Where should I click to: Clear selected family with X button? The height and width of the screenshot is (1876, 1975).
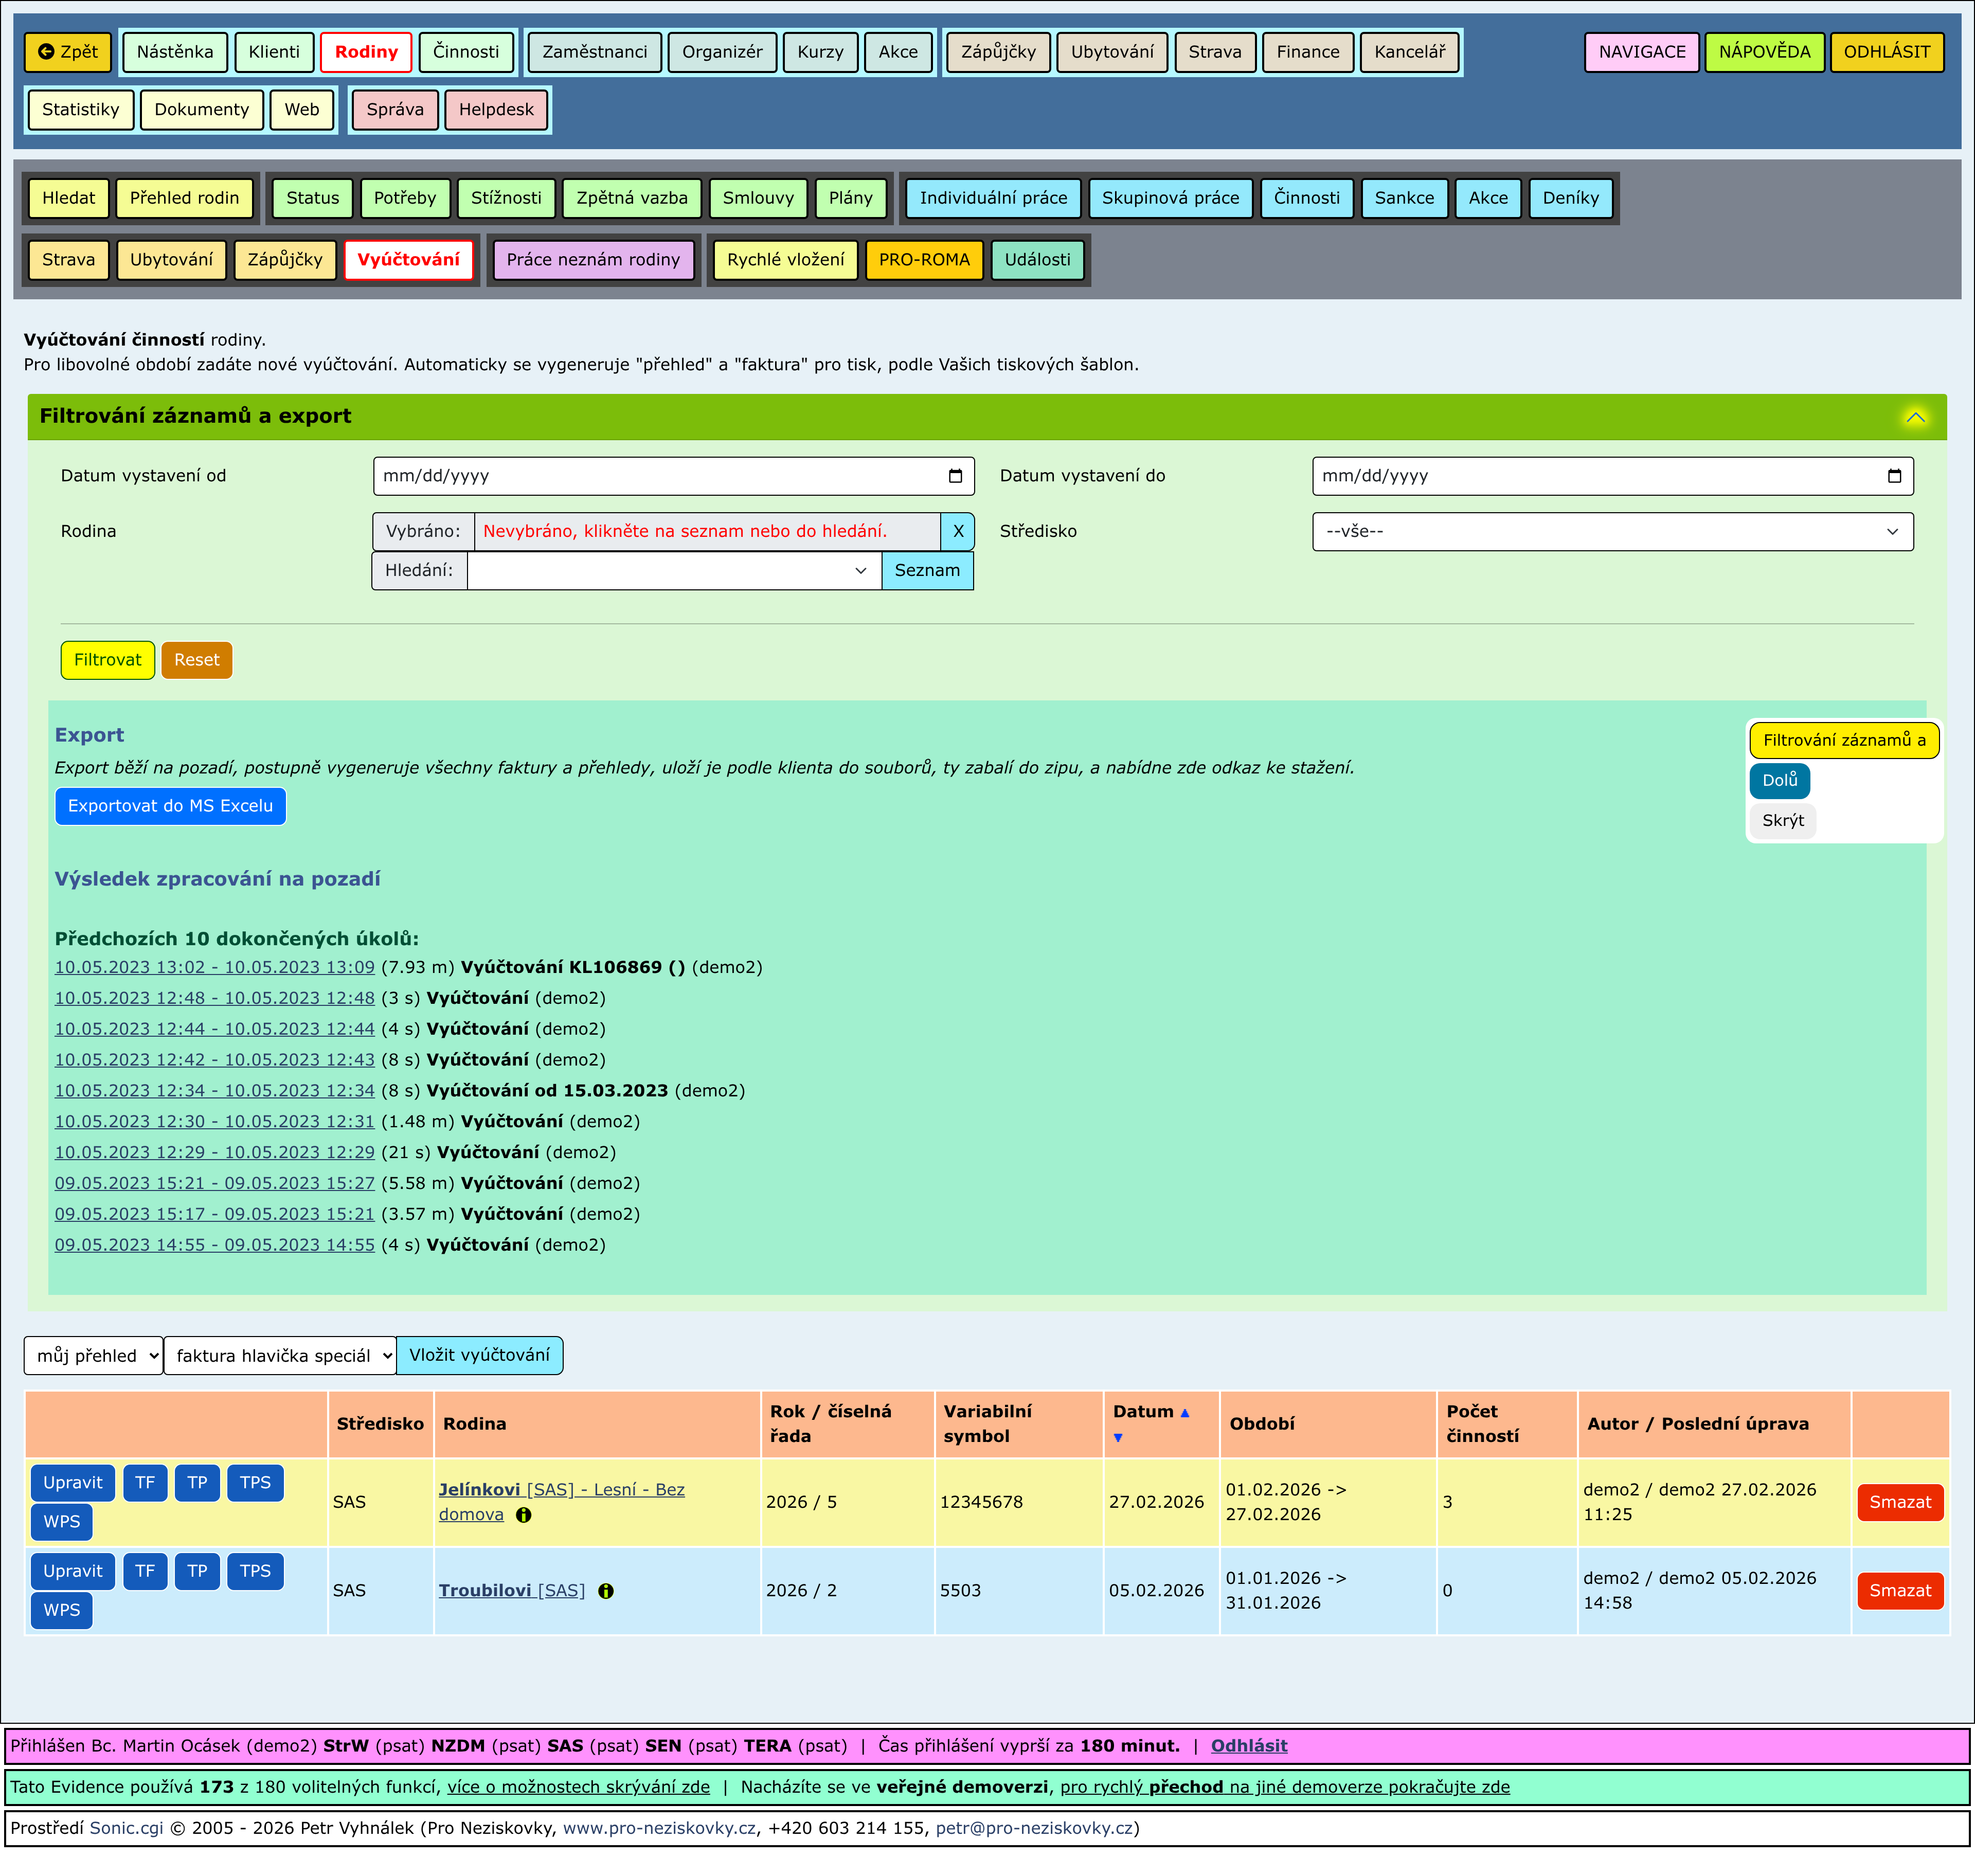(x=957, y=532)
